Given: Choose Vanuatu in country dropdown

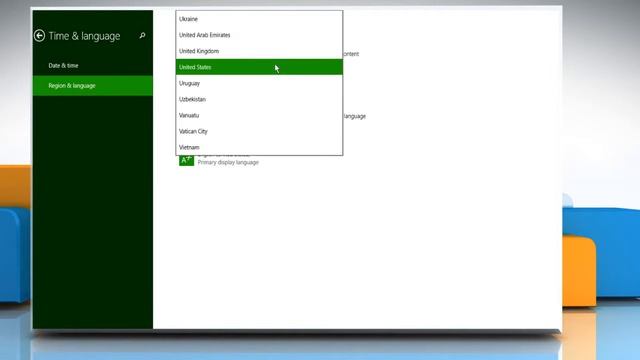Looking at the screenshot, I should pos(259,115).
